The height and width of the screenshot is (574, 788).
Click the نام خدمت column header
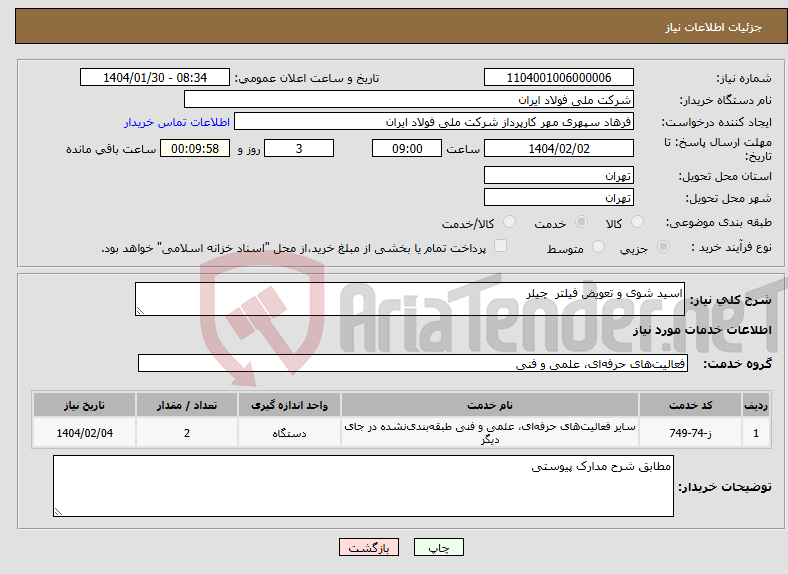[x=490, y=405]
